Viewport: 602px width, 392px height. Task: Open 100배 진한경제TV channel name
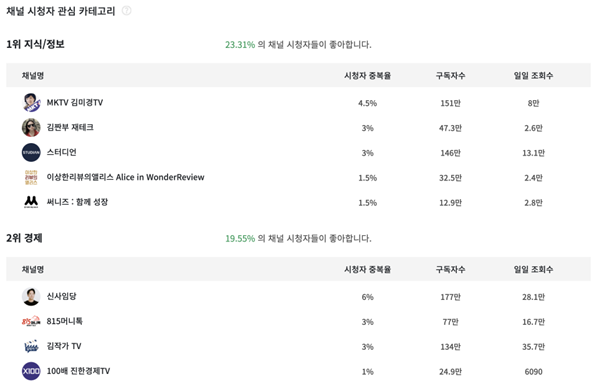point(78,371)
